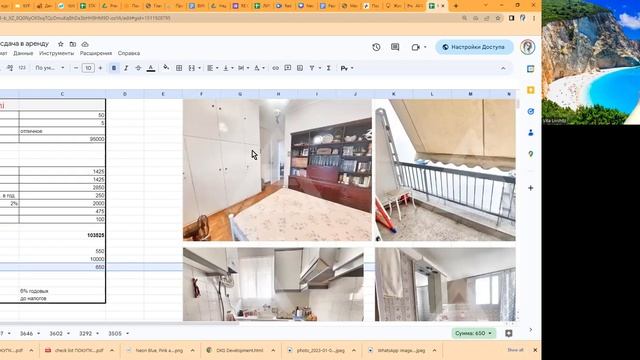
Task: Open the Инструменты menu
Action: pos(56,53)
